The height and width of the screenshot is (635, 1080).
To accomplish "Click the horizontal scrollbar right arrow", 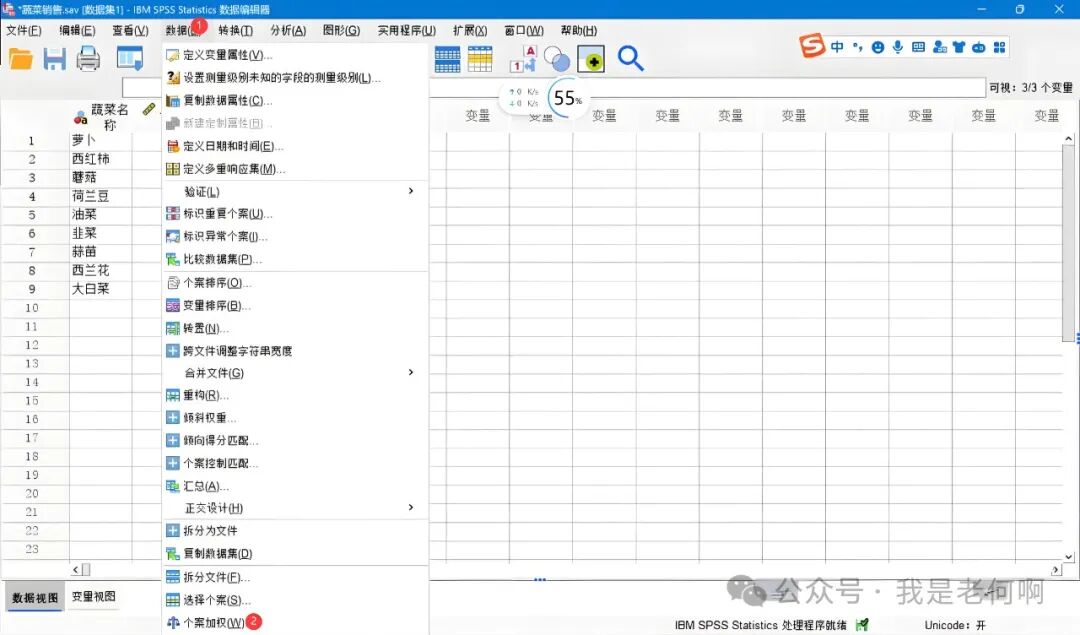I will [x=1056, y=570].
